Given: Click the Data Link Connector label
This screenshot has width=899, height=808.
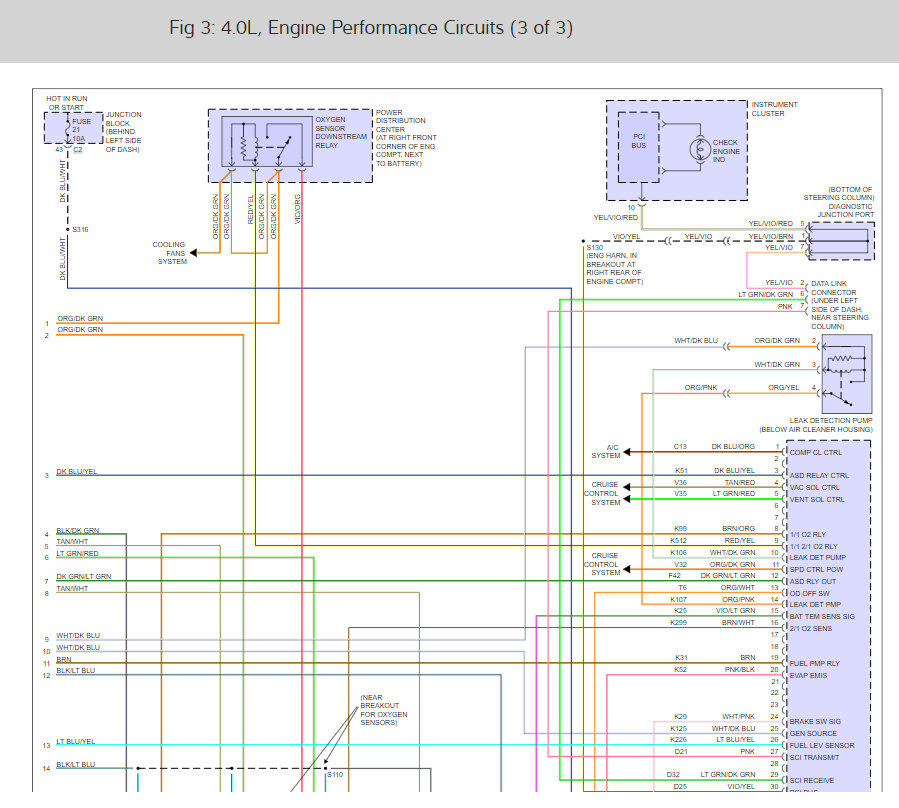Looking at the screenshot, I should (x=839, y=305).
